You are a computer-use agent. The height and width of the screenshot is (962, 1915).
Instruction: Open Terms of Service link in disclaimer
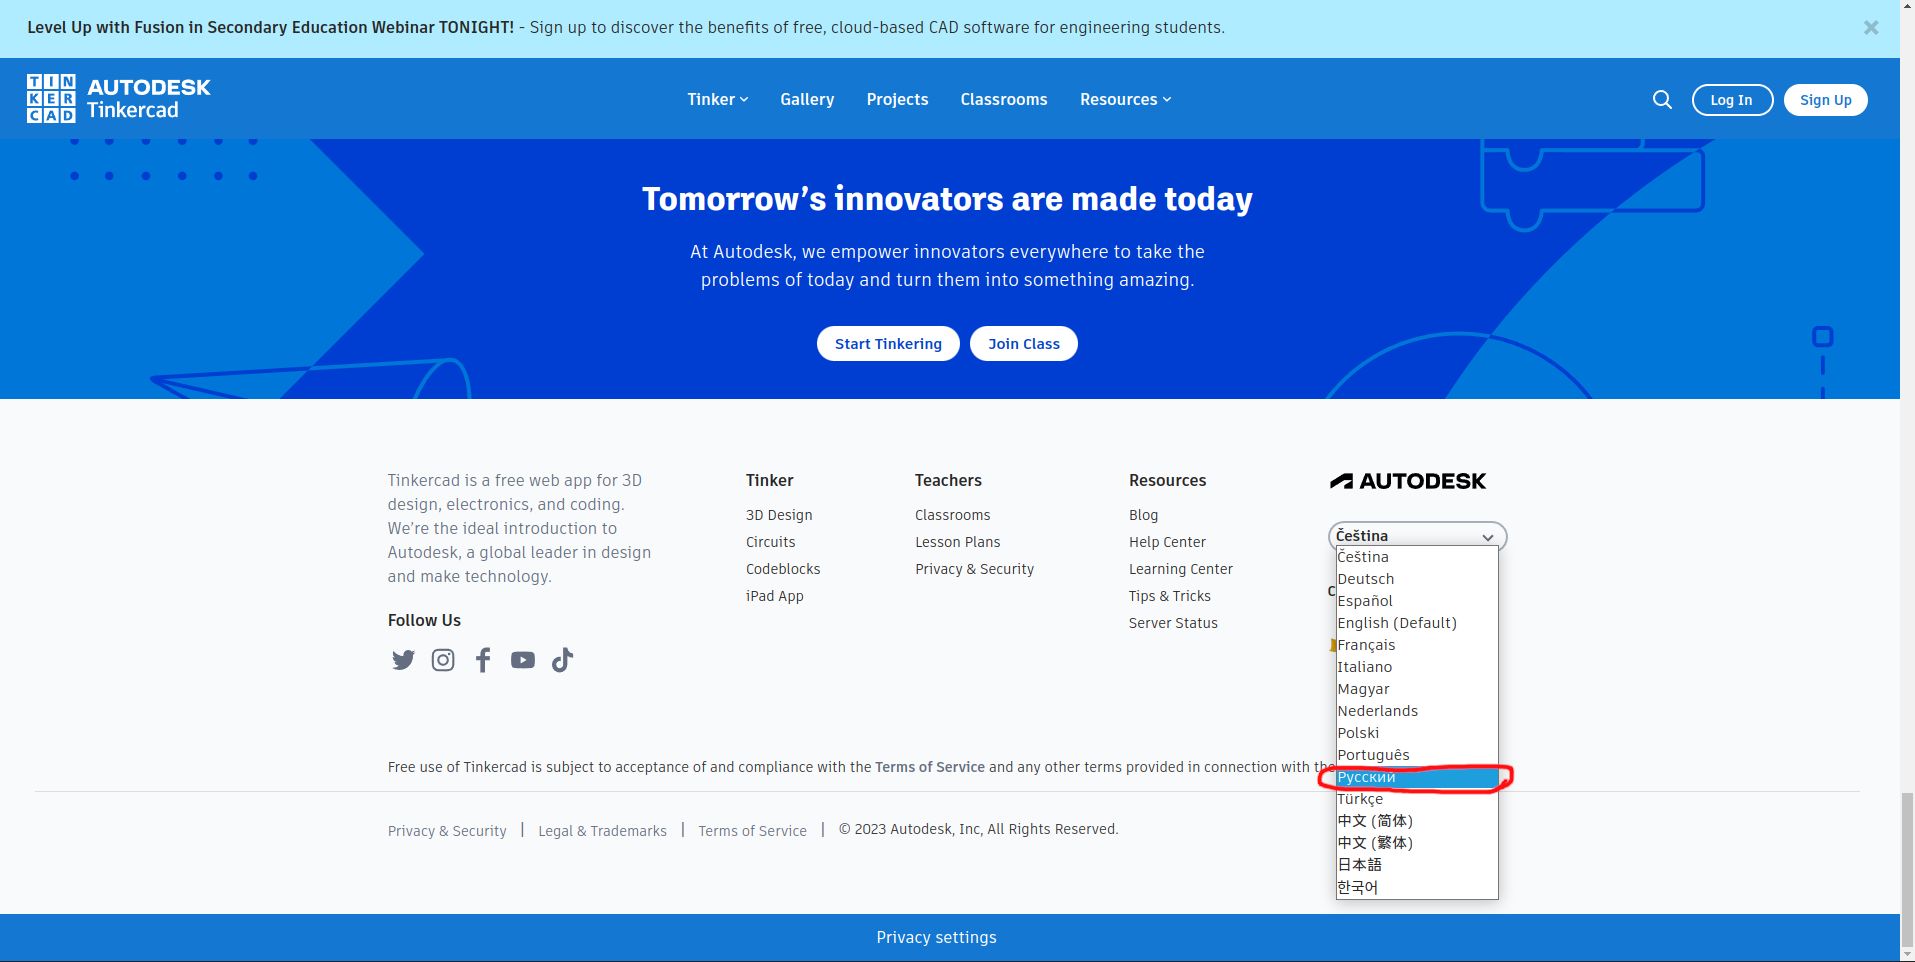930,767
